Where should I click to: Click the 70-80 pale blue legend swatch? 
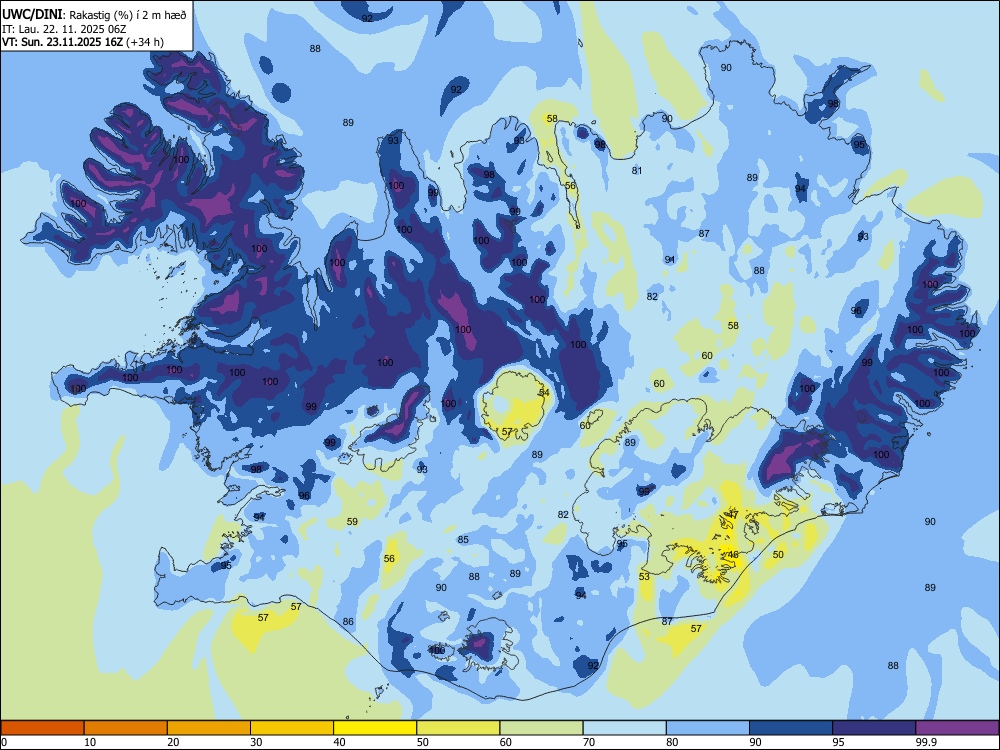tap(625, 728)
